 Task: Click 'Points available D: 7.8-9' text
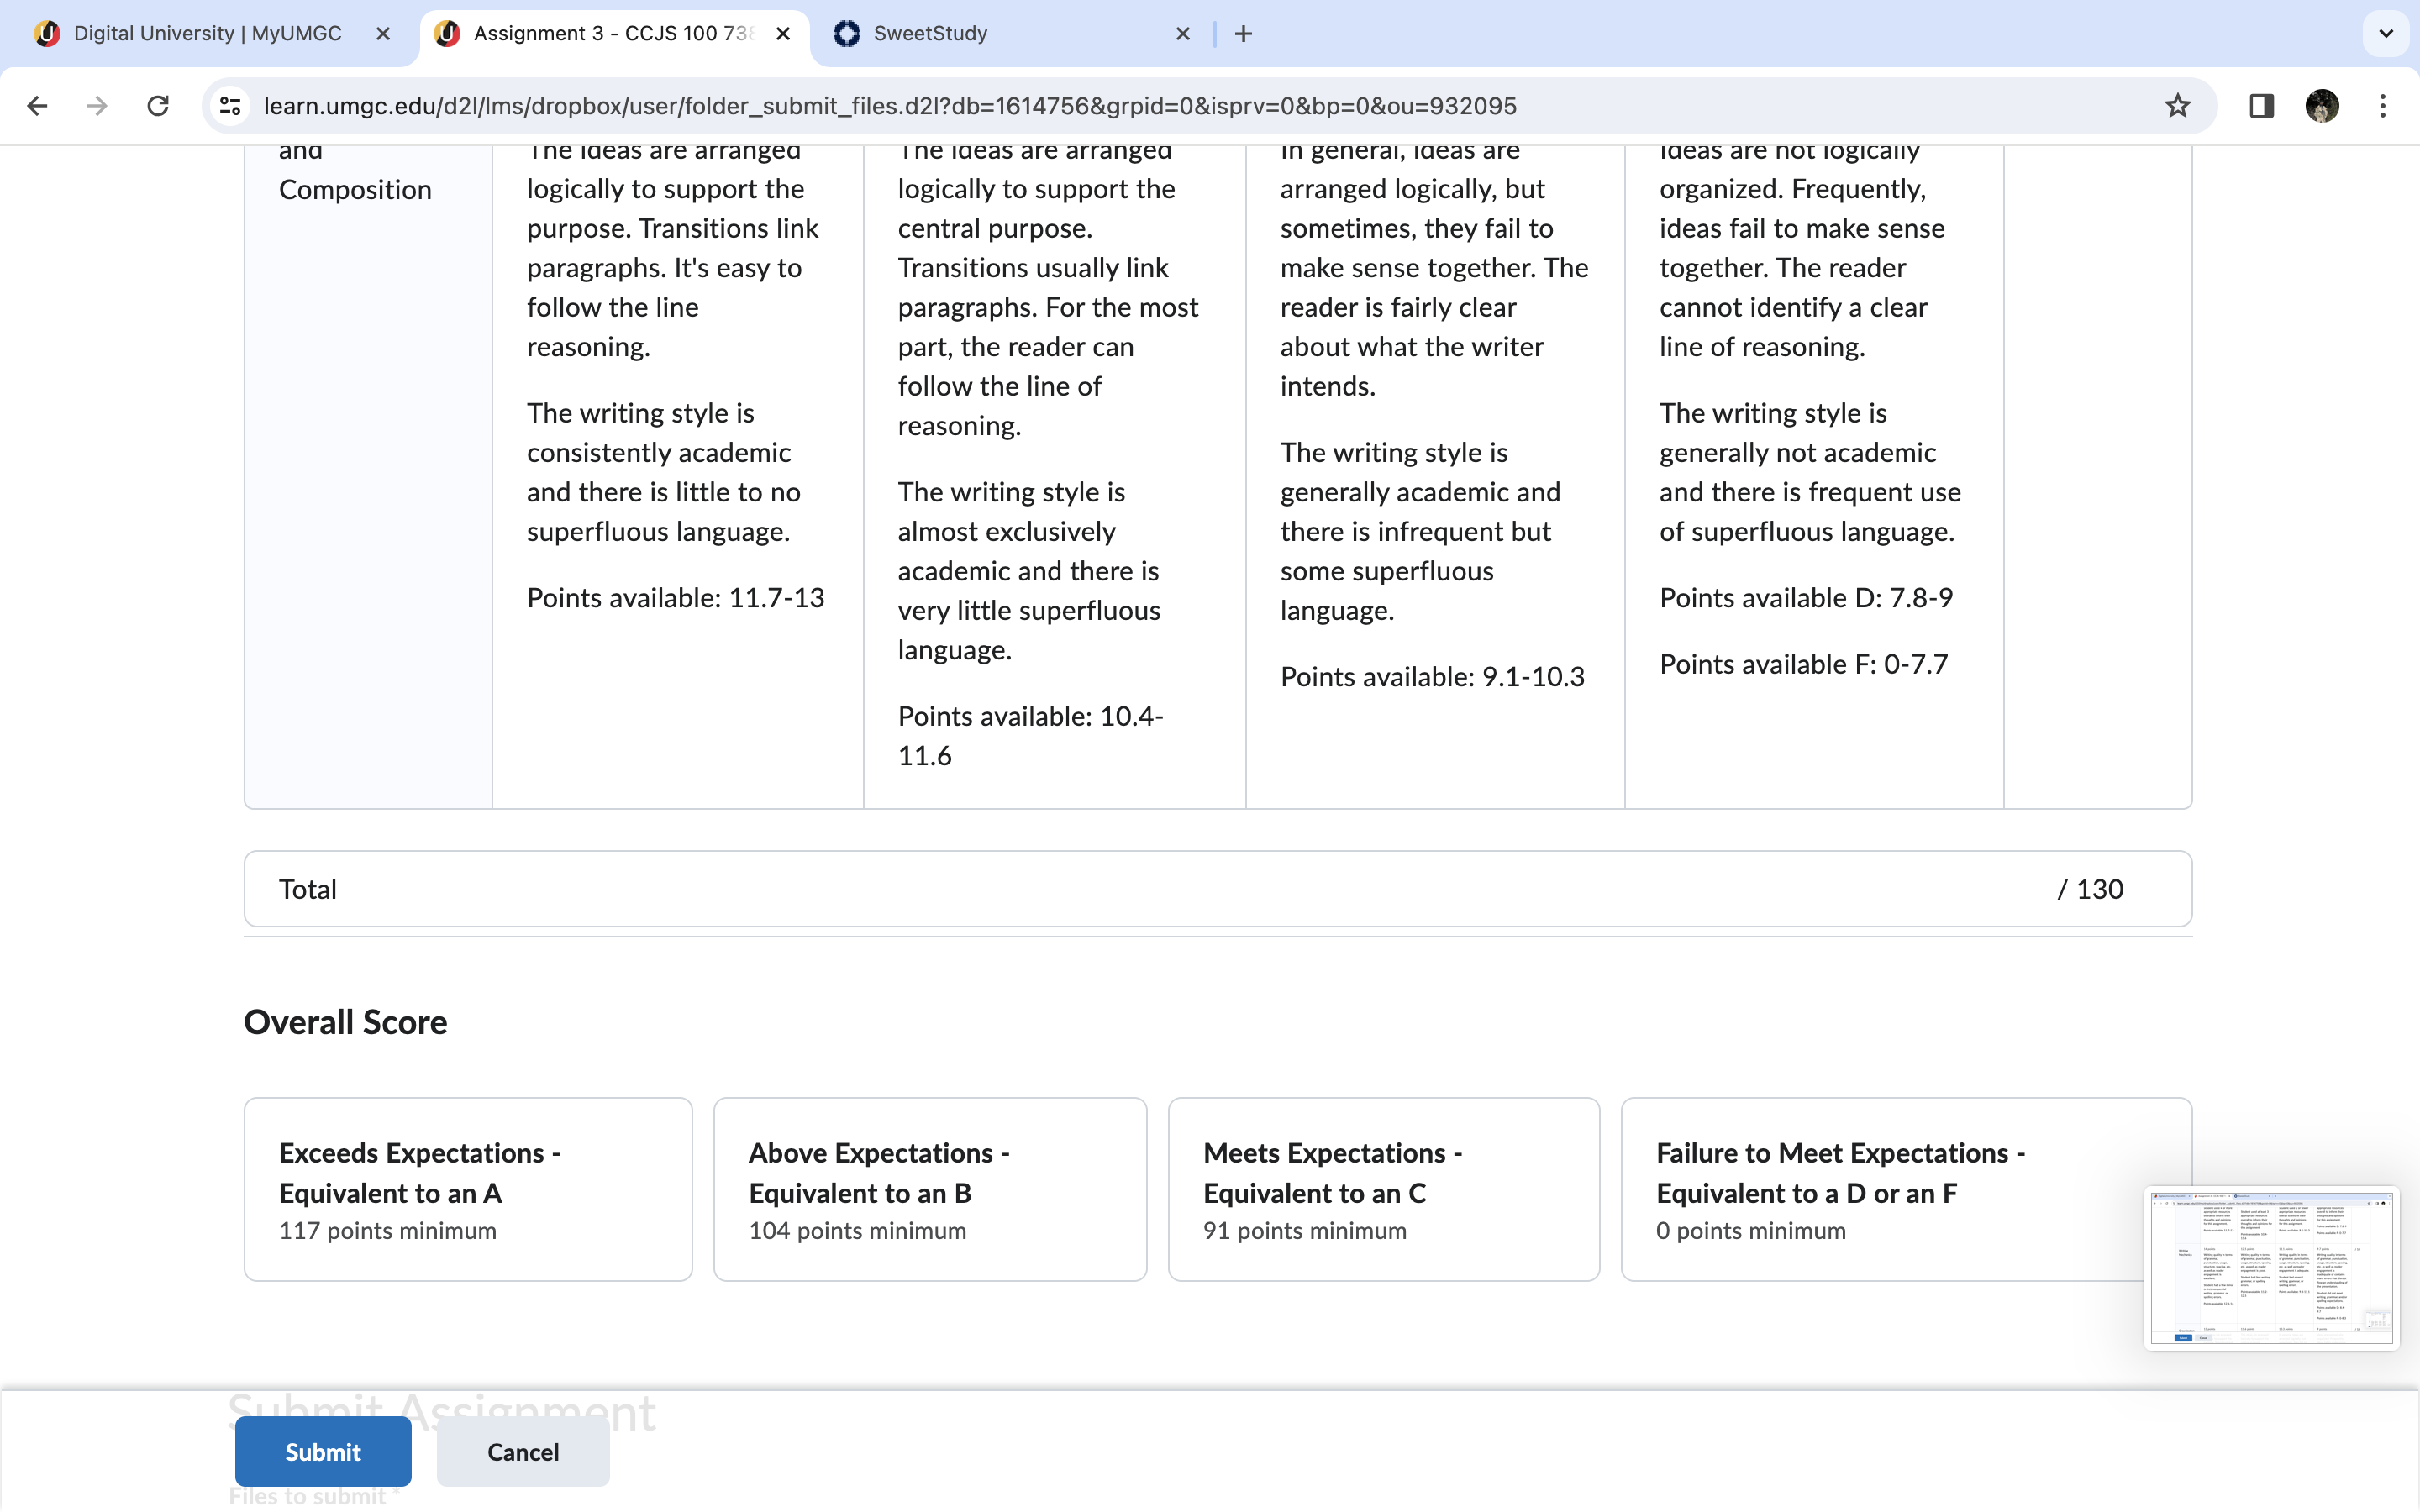pos(1806,598)
